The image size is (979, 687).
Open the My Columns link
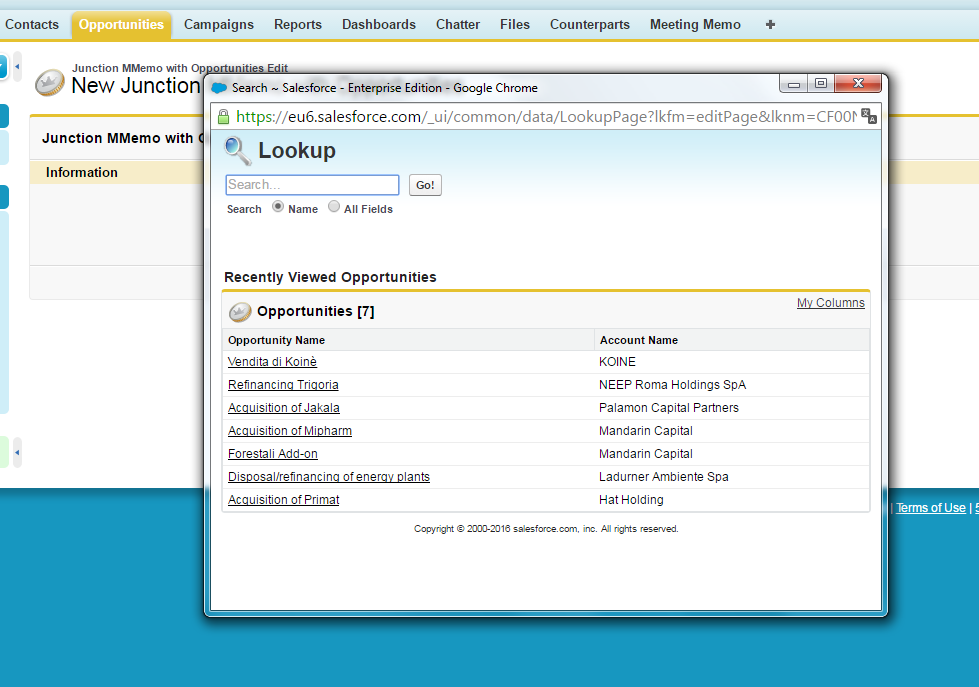(830, 303)
